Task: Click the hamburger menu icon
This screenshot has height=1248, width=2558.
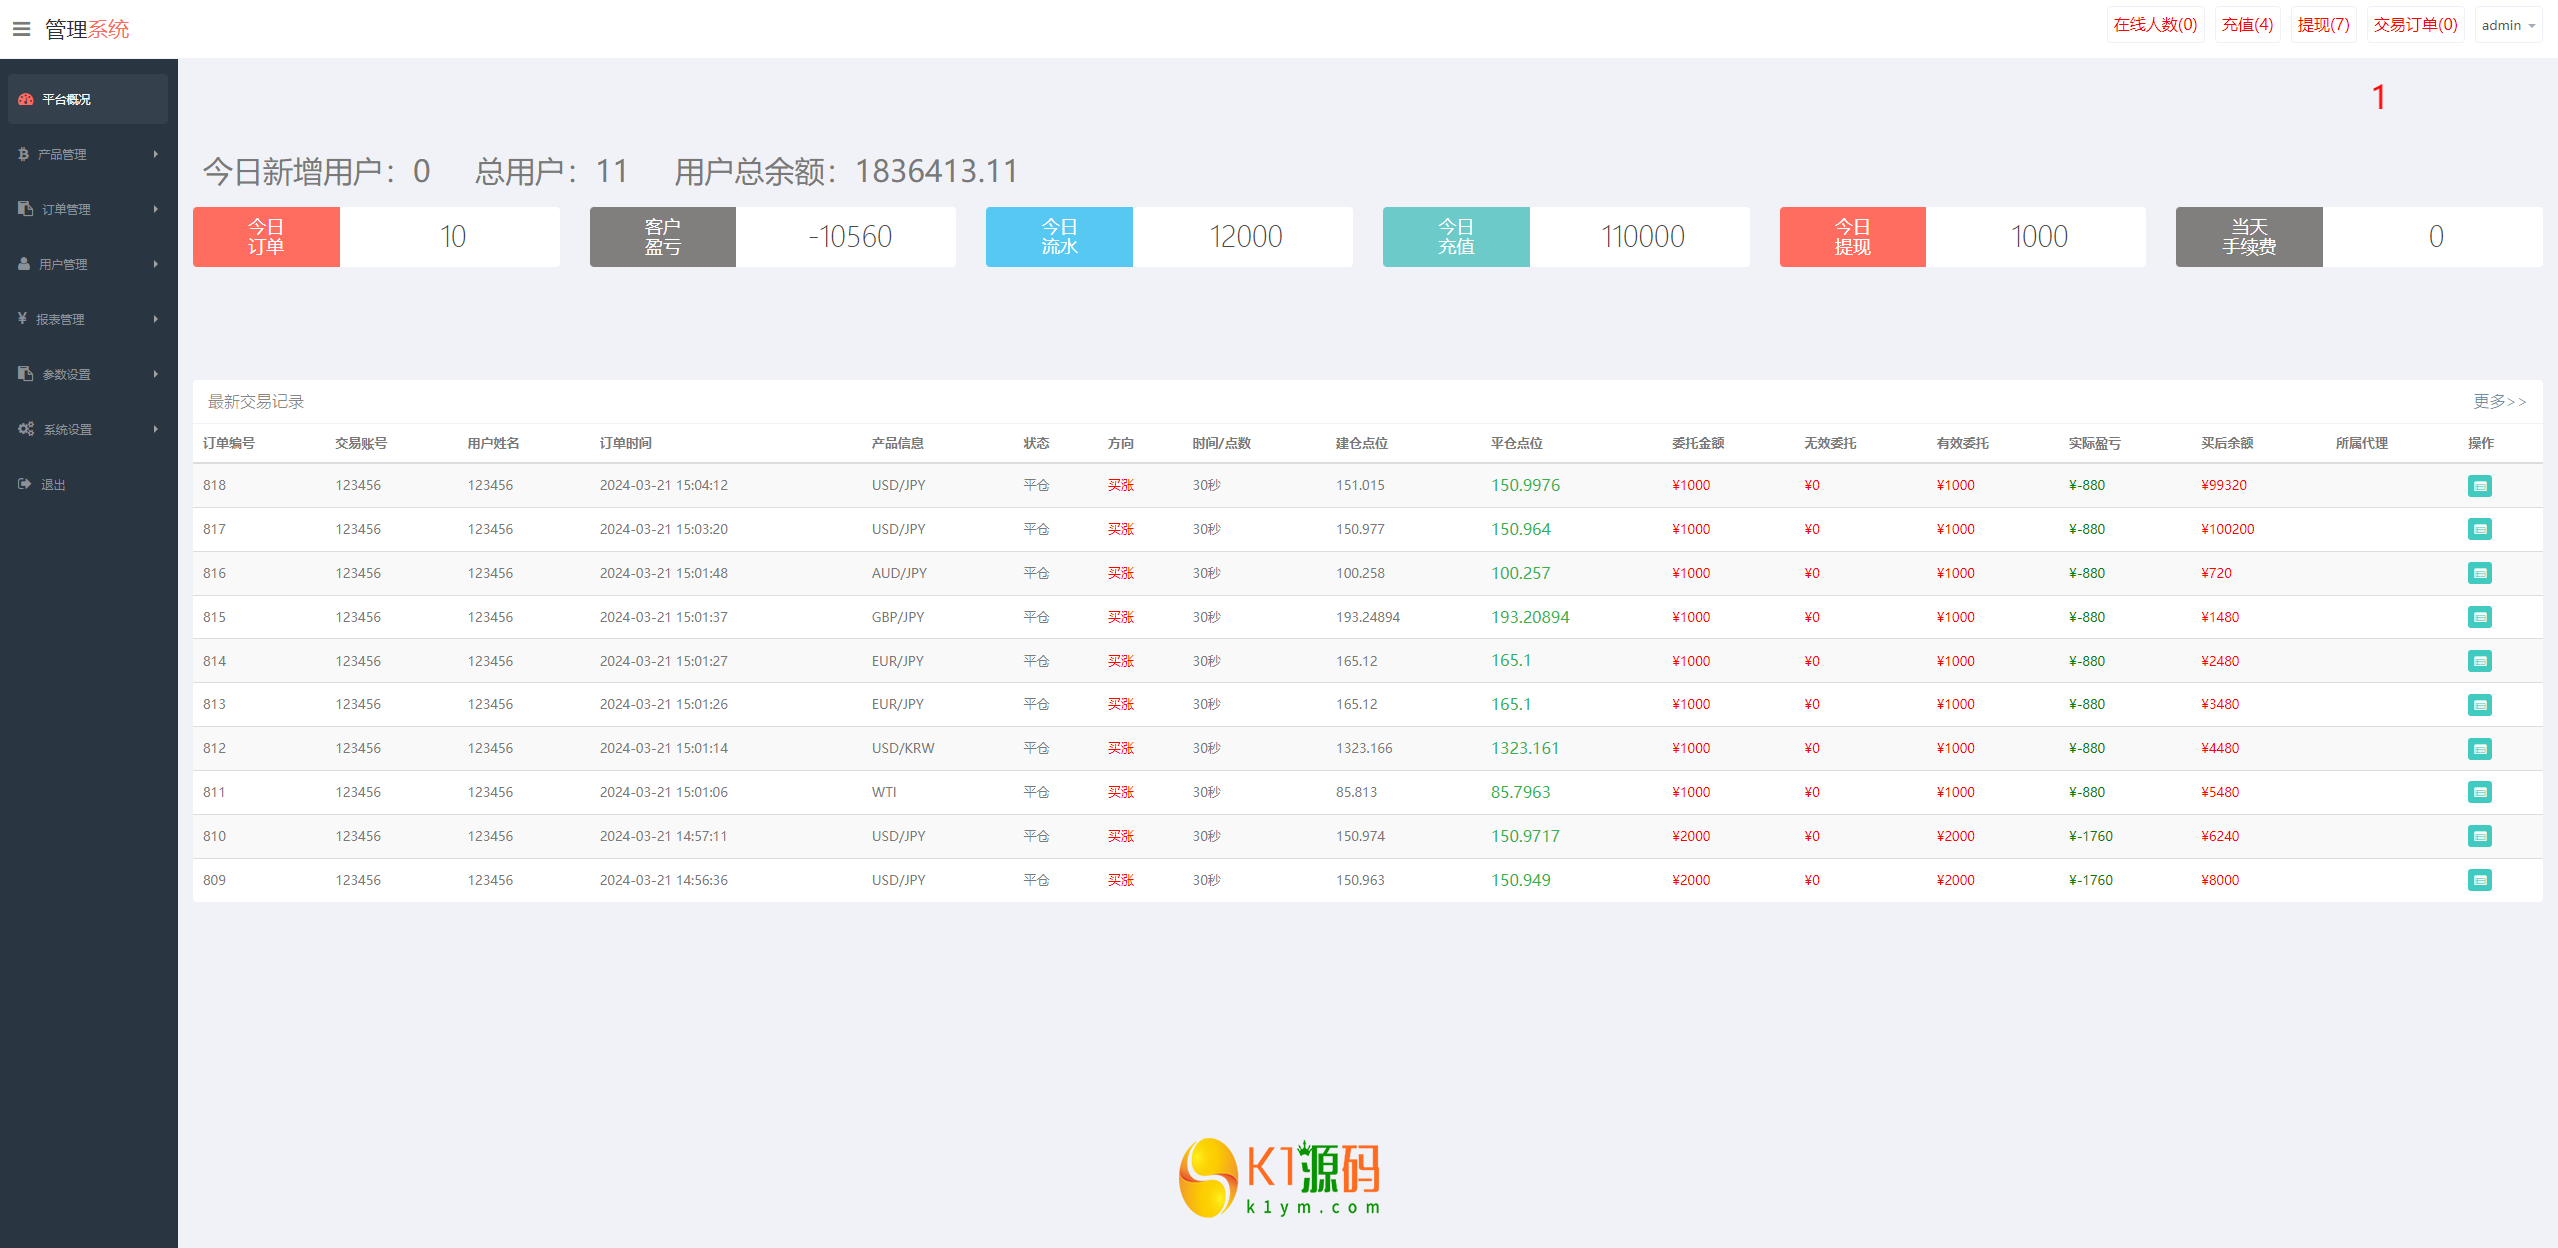Action: tap(21, 29)
